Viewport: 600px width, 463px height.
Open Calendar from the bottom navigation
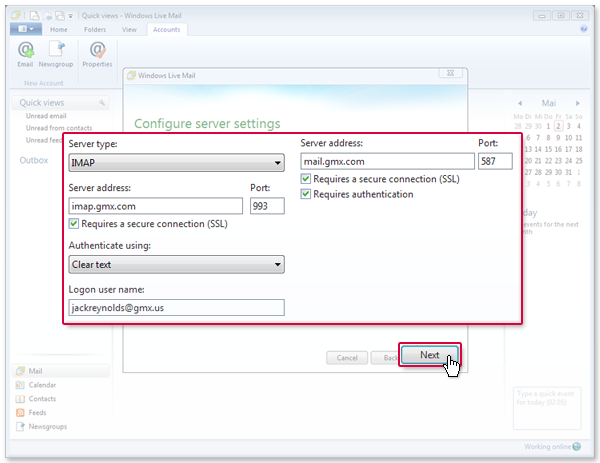[42, 384]
